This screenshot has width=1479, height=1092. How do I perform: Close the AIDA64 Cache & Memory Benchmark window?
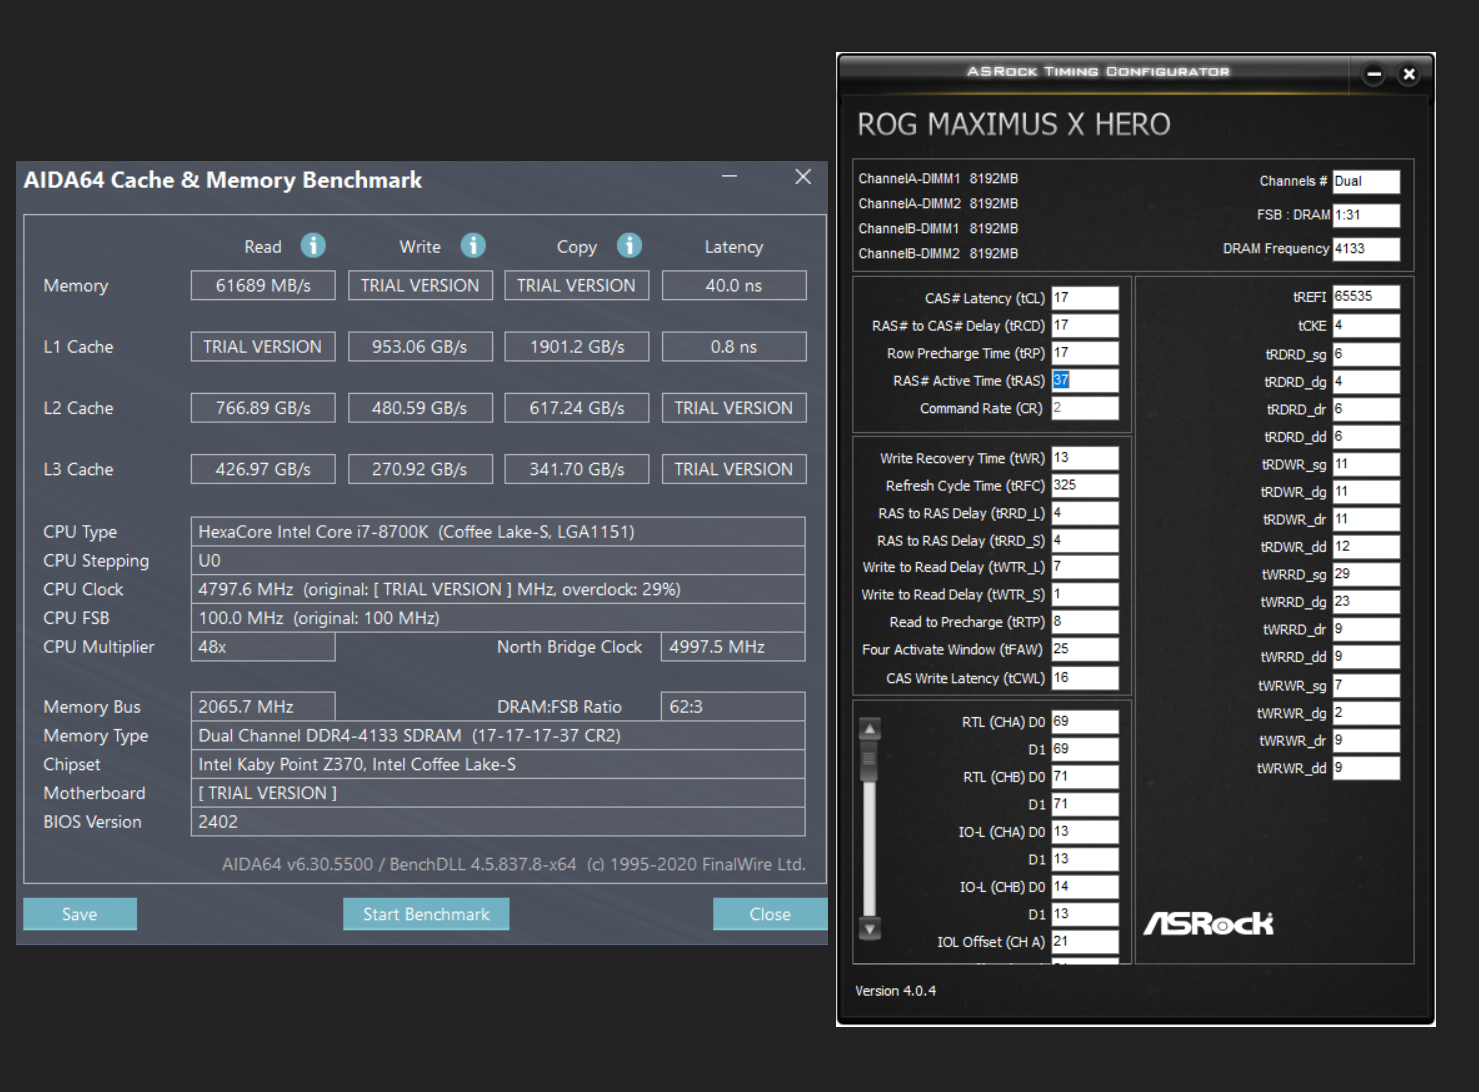pos(803,177)
